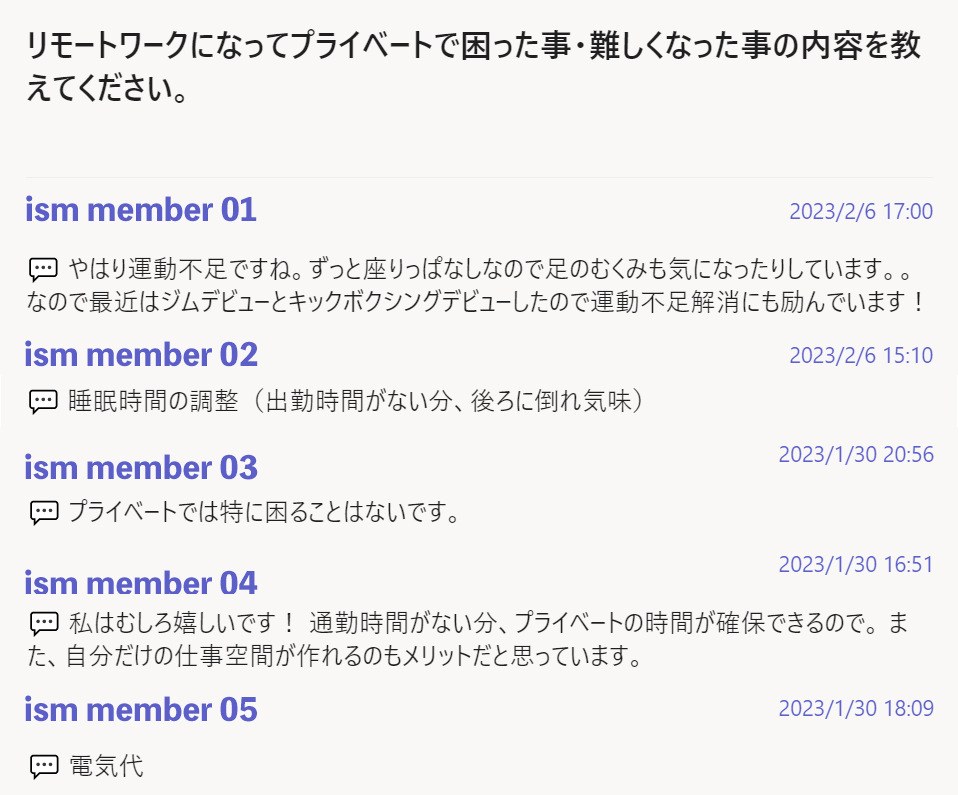
Task: Click the 電気代 answer text
Action: coord(106,767)
